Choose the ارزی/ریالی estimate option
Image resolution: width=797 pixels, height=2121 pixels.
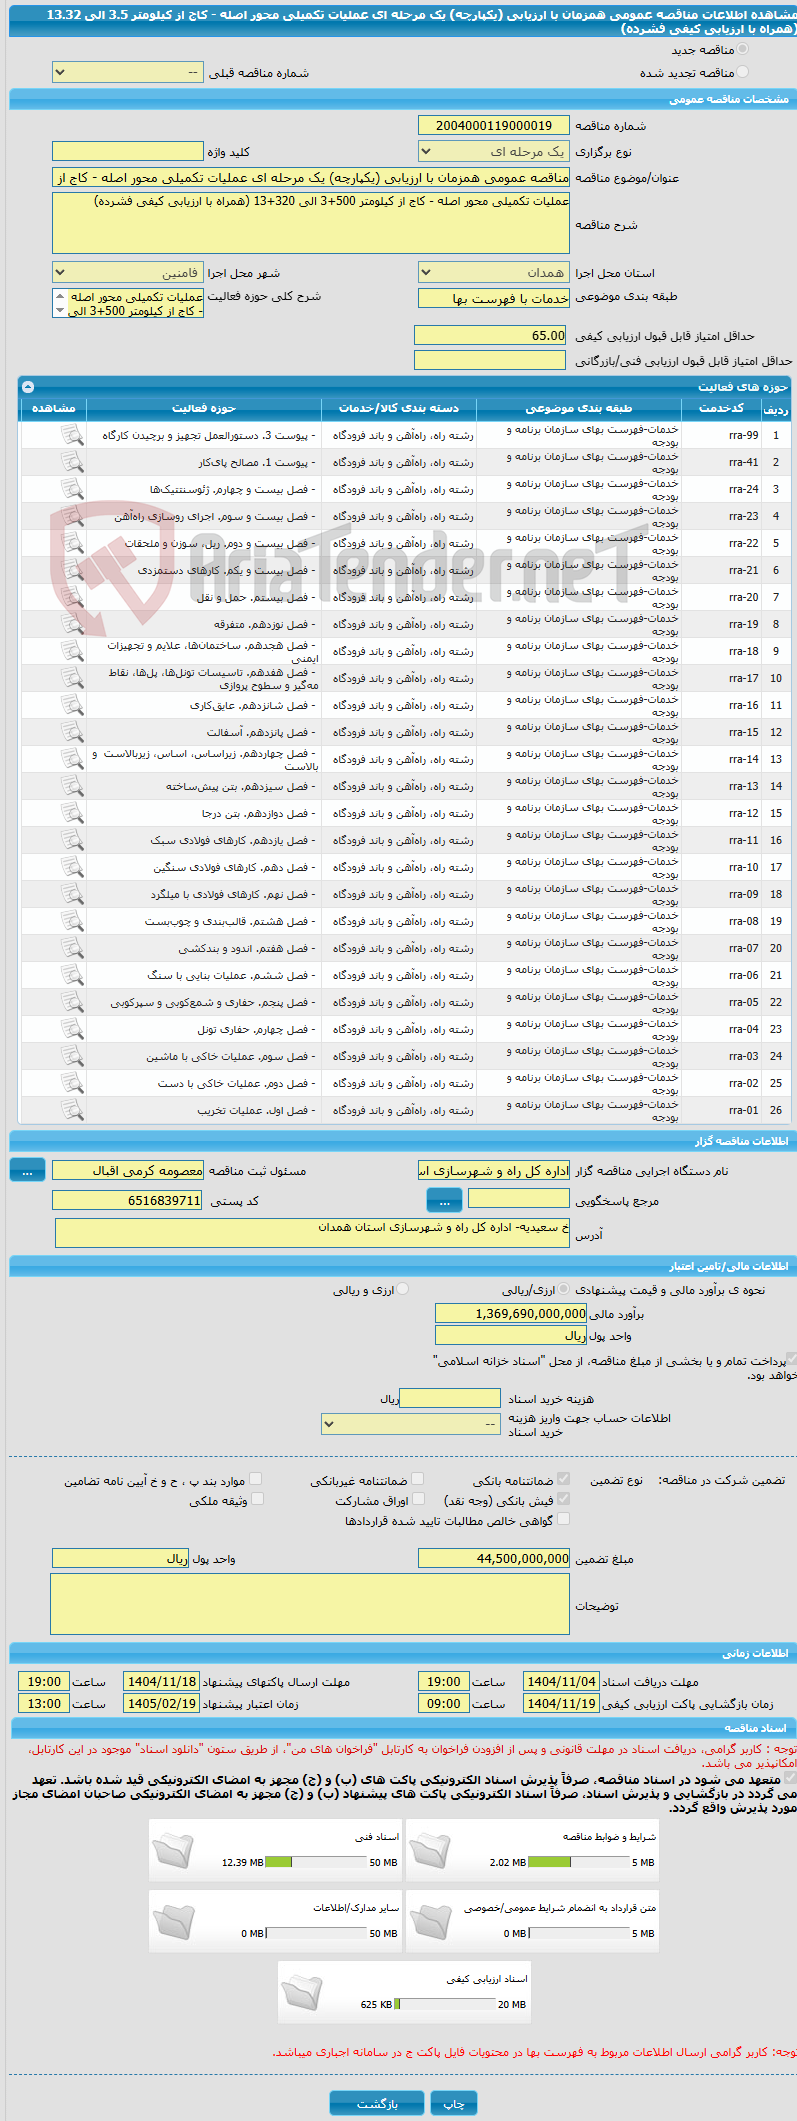click(565, 1289)
